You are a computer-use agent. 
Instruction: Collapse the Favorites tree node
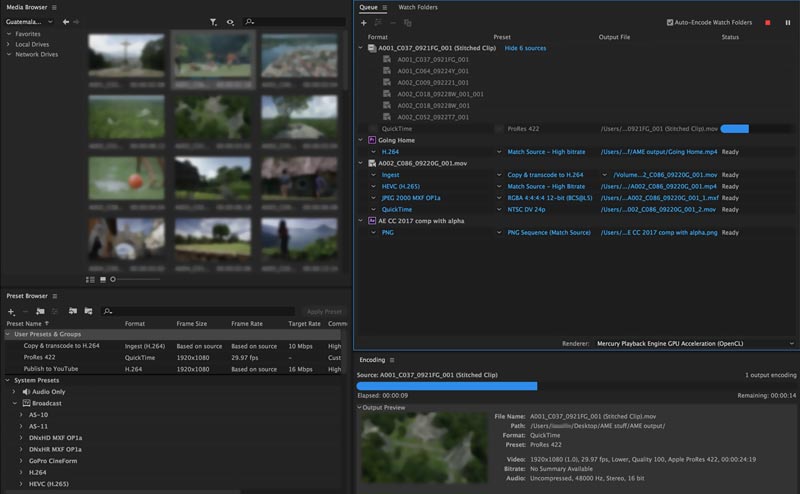[x=9, y=34]
